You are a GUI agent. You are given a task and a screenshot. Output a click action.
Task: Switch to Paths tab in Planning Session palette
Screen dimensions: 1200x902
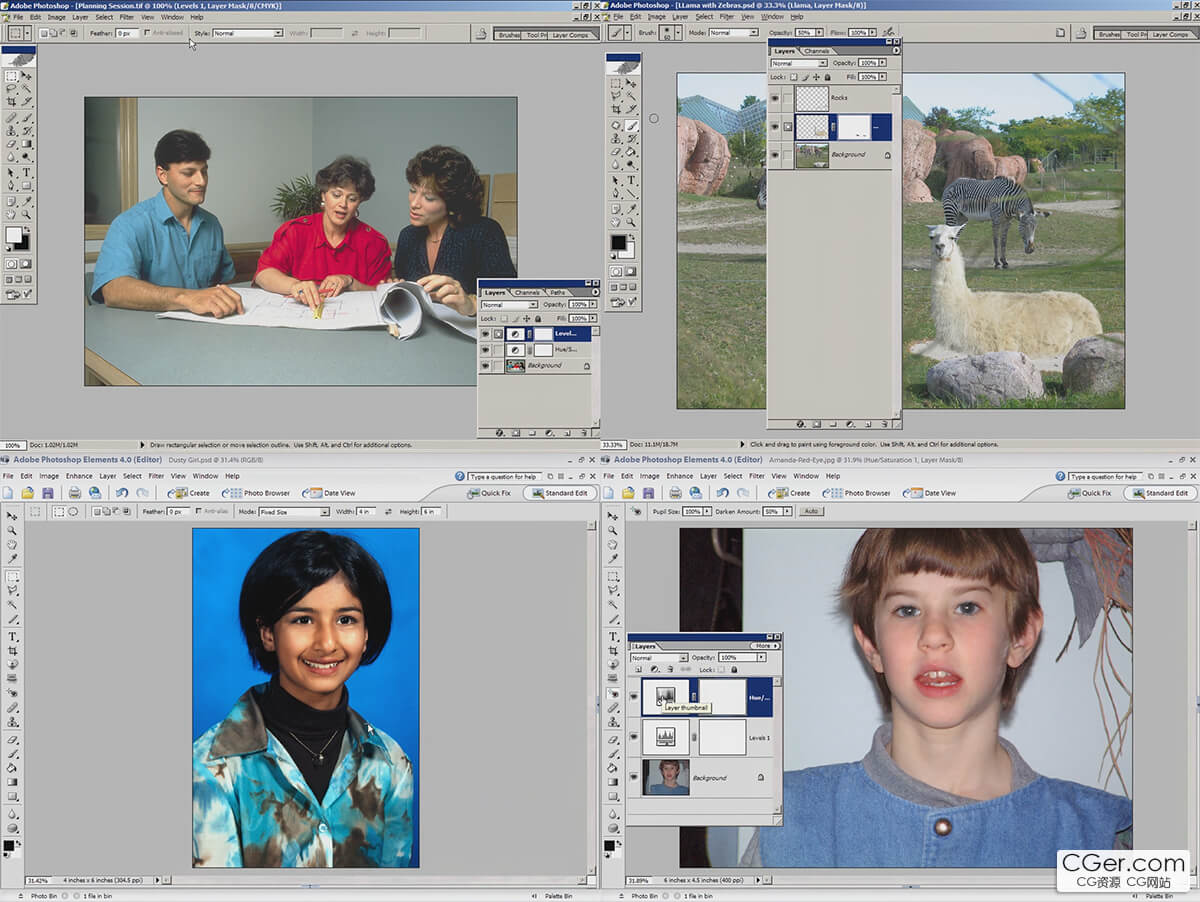click(x=558, y=292)
